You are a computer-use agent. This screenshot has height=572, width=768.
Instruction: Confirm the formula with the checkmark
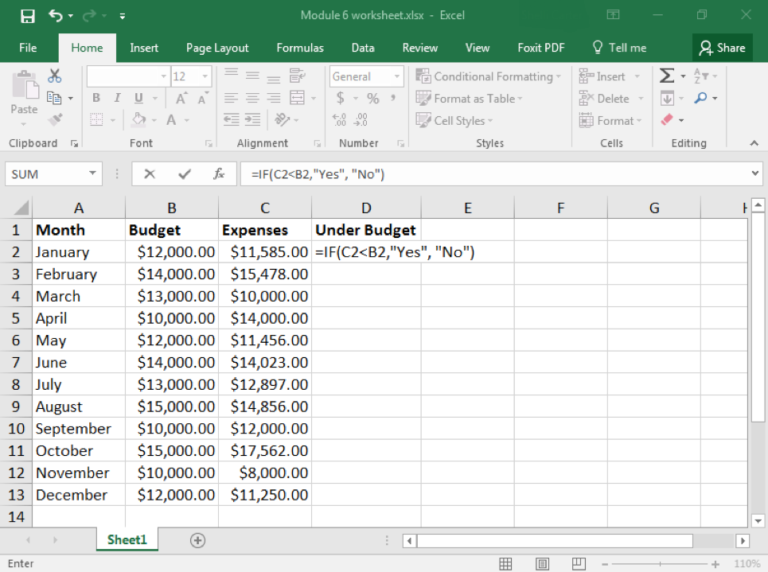coord(184,174)
